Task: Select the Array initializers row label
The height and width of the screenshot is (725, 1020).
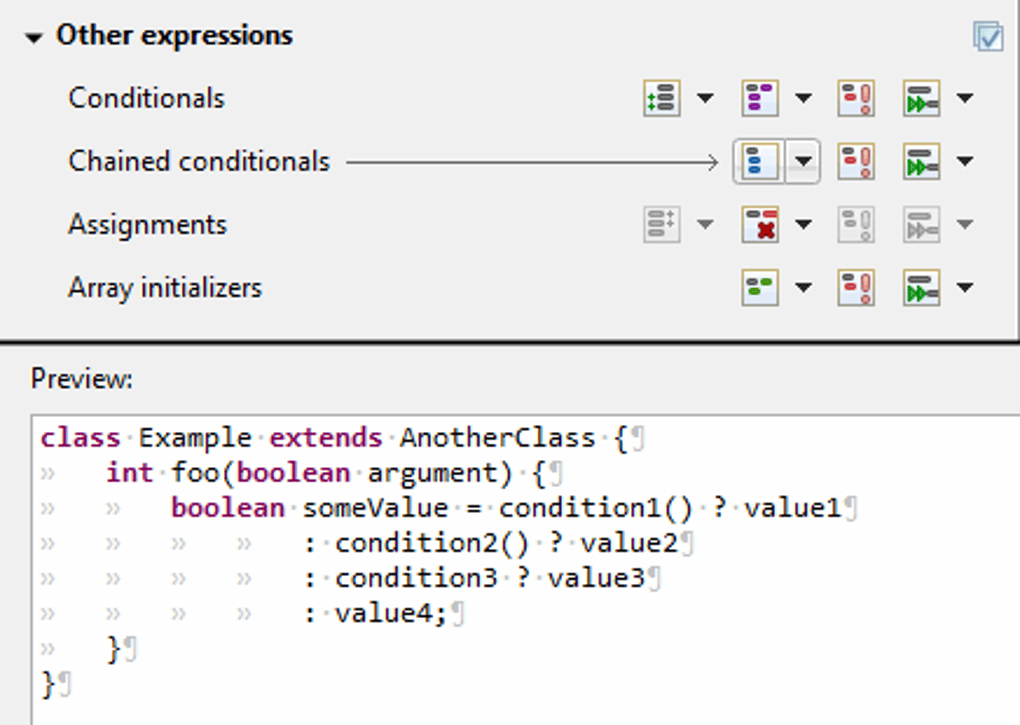Action: [x=165, y=288]
